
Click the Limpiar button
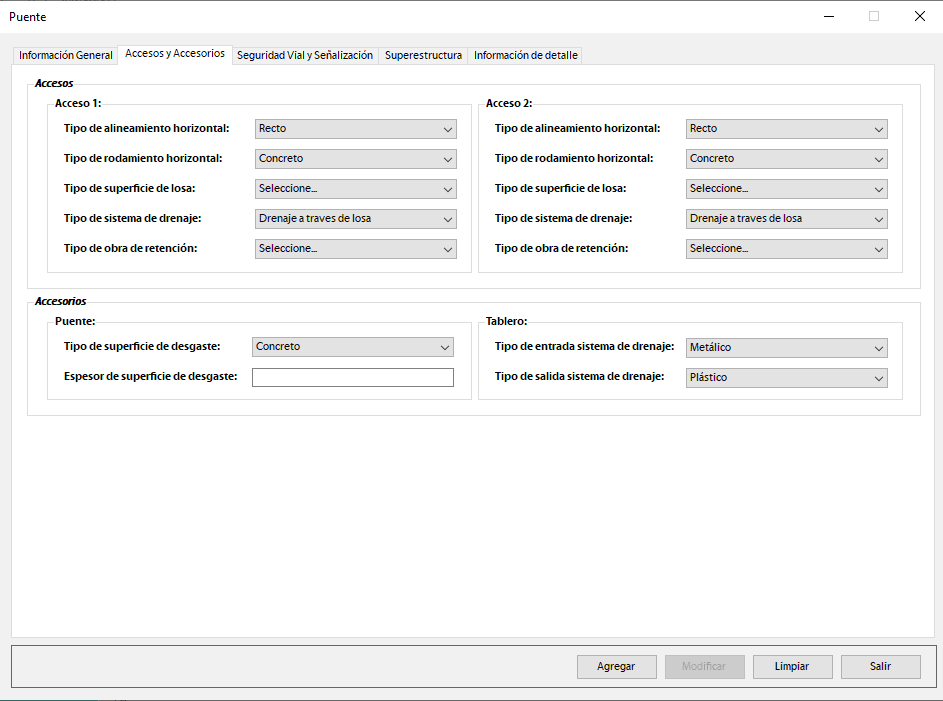[x=792, y=667]
